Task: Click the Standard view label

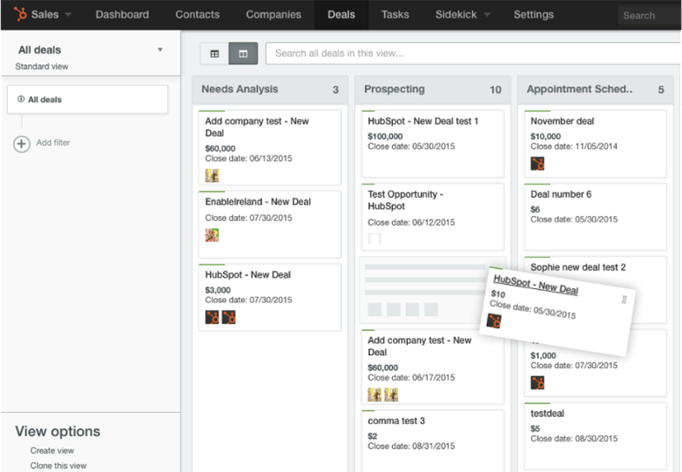Action: click(x=42, y=67)
